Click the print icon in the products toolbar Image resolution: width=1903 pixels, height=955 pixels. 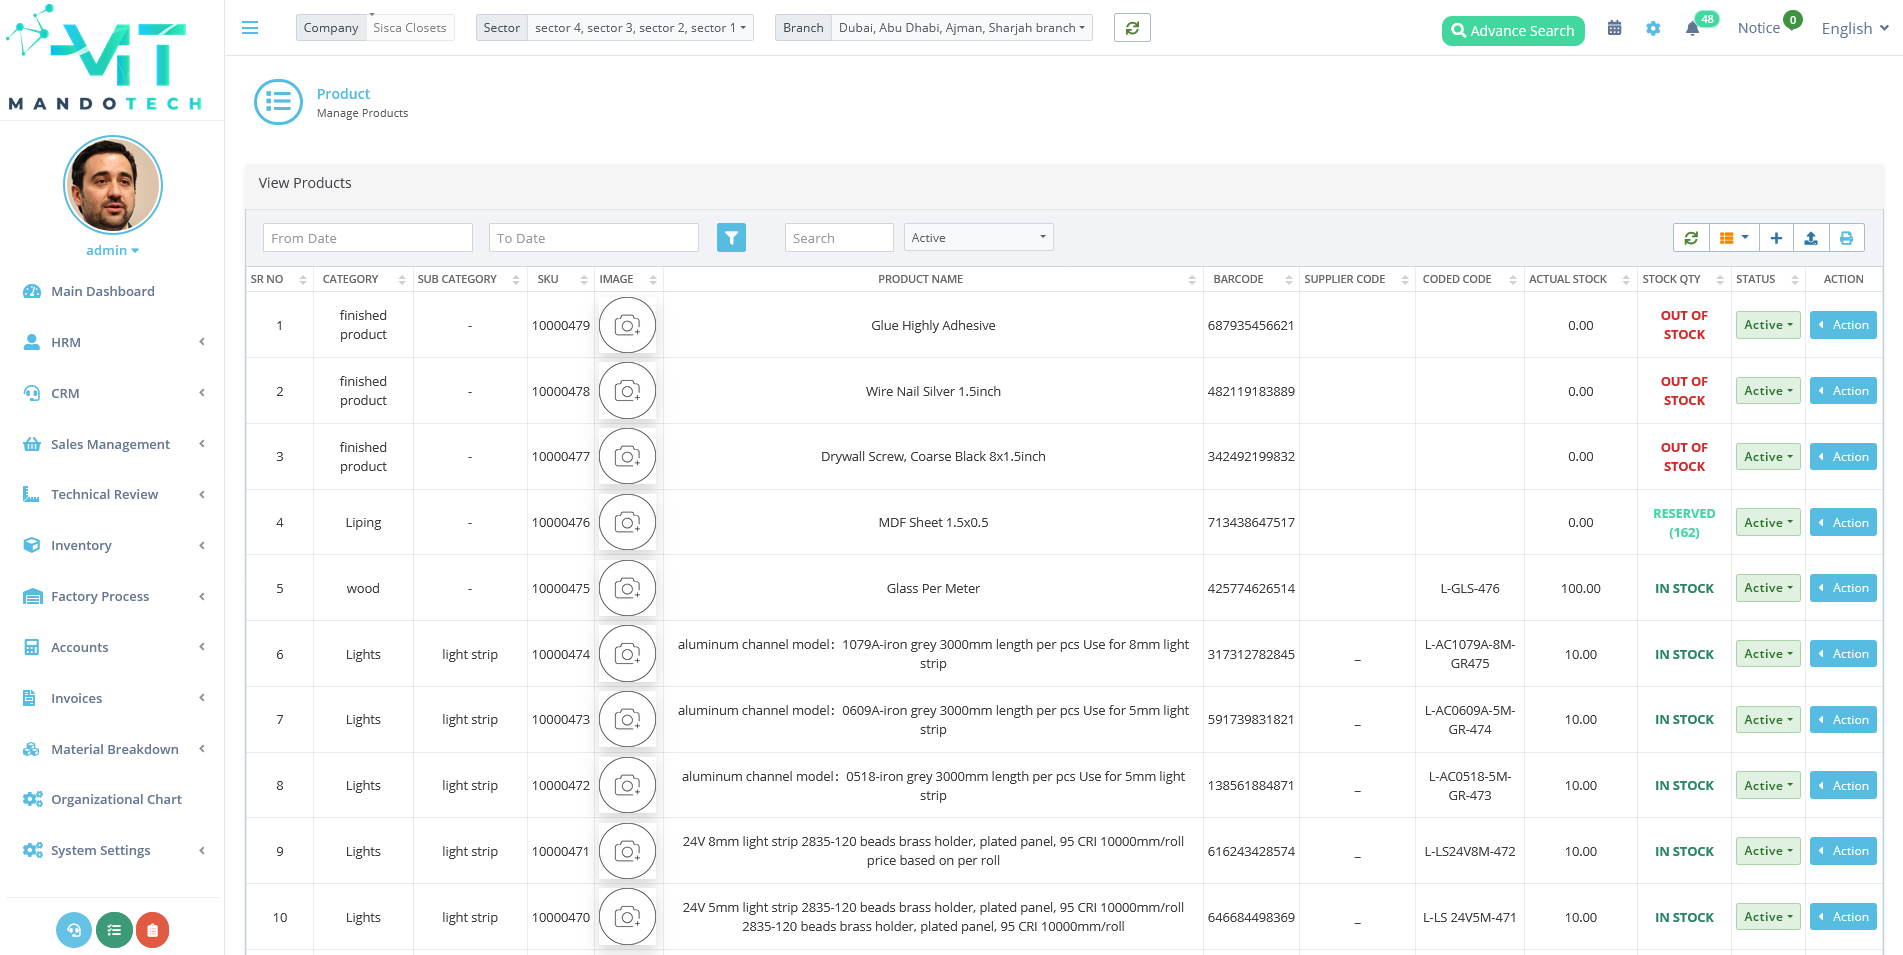pyautogui.click(x=1846, y=238)
